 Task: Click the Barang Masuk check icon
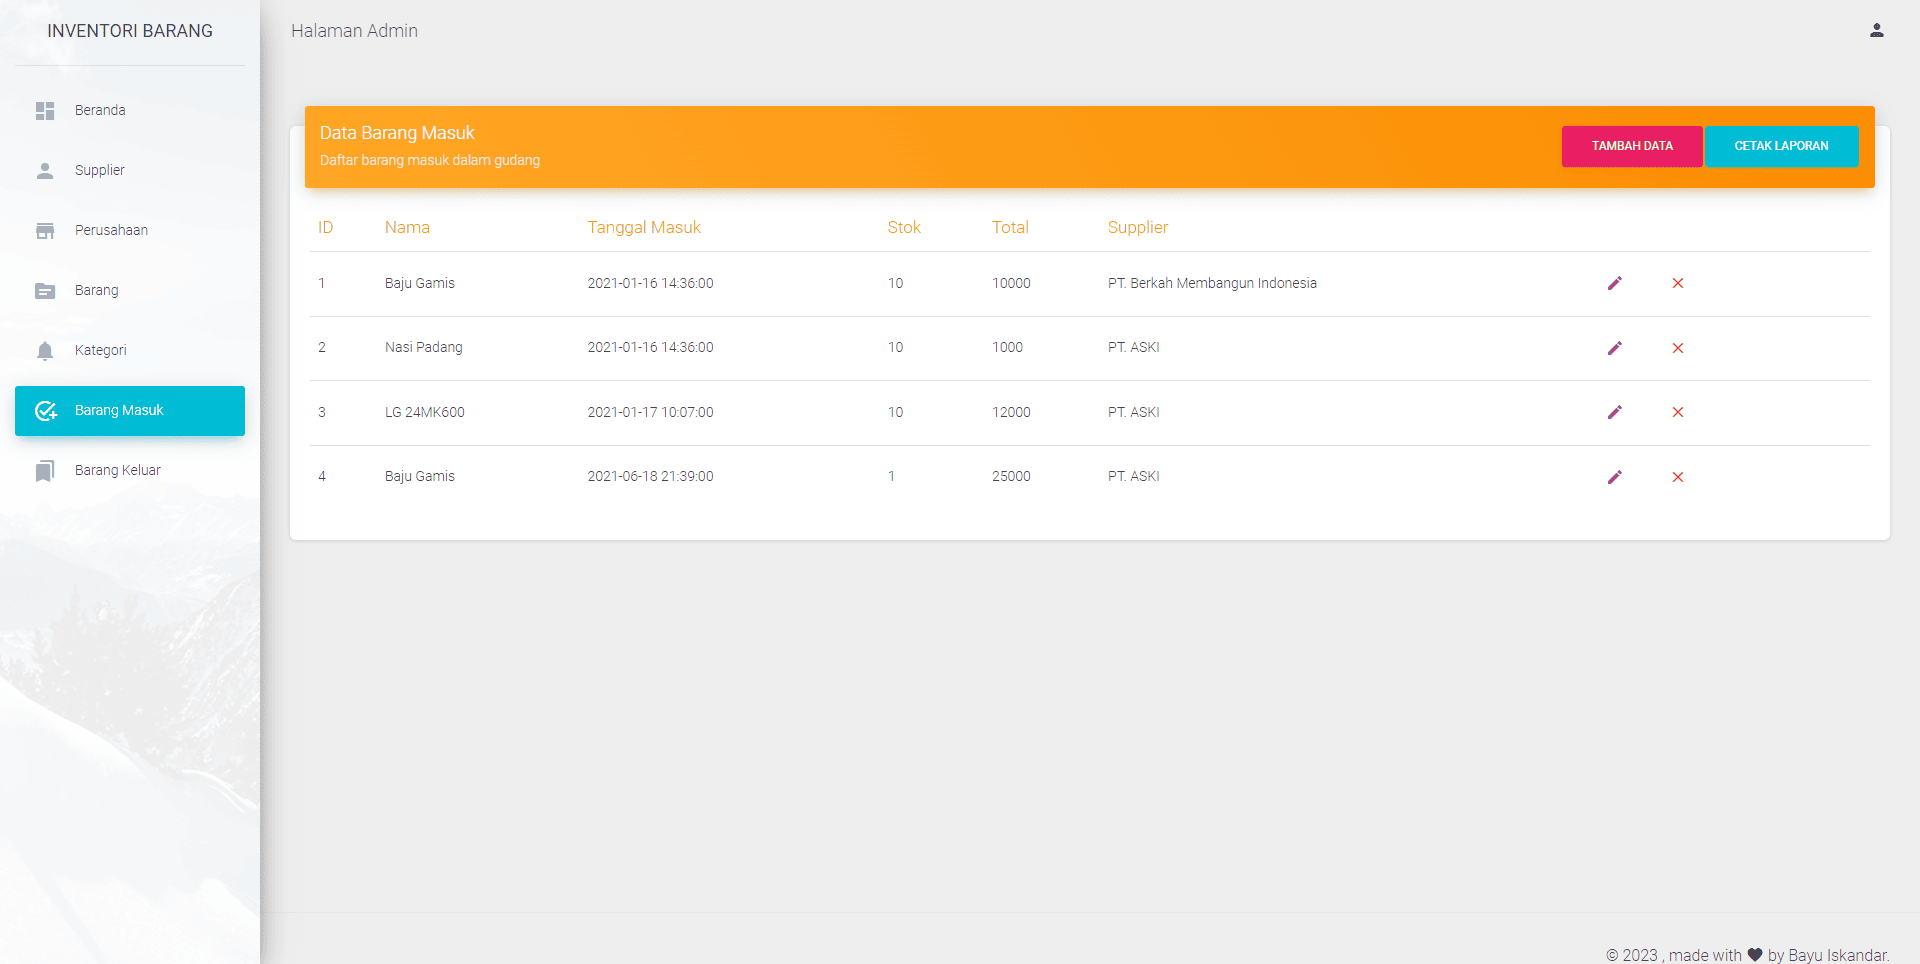pos(46,411)
